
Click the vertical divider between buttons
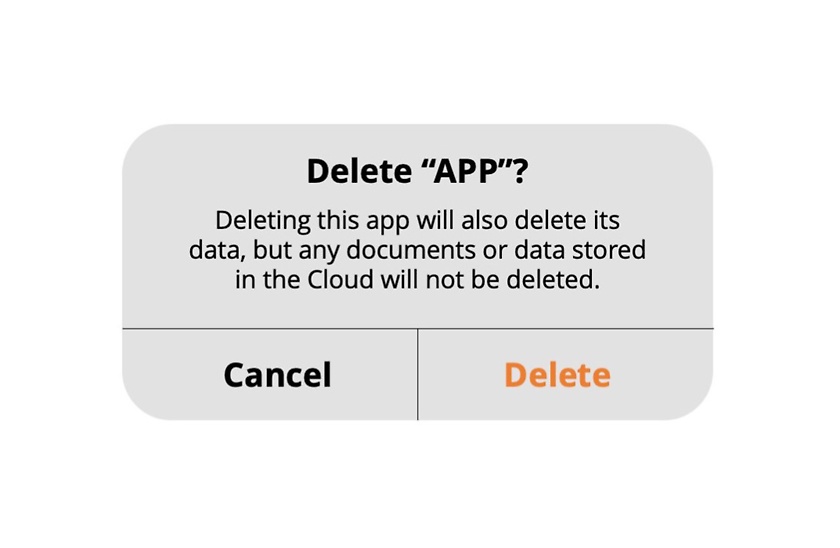tap(417, 374)
